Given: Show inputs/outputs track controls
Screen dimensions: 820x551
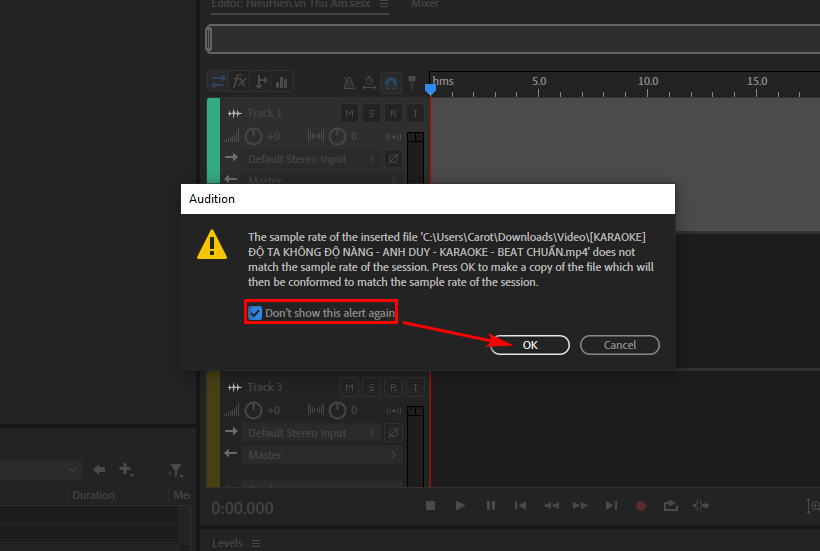Looking at the screenshot, I should (x=218, y=82).
